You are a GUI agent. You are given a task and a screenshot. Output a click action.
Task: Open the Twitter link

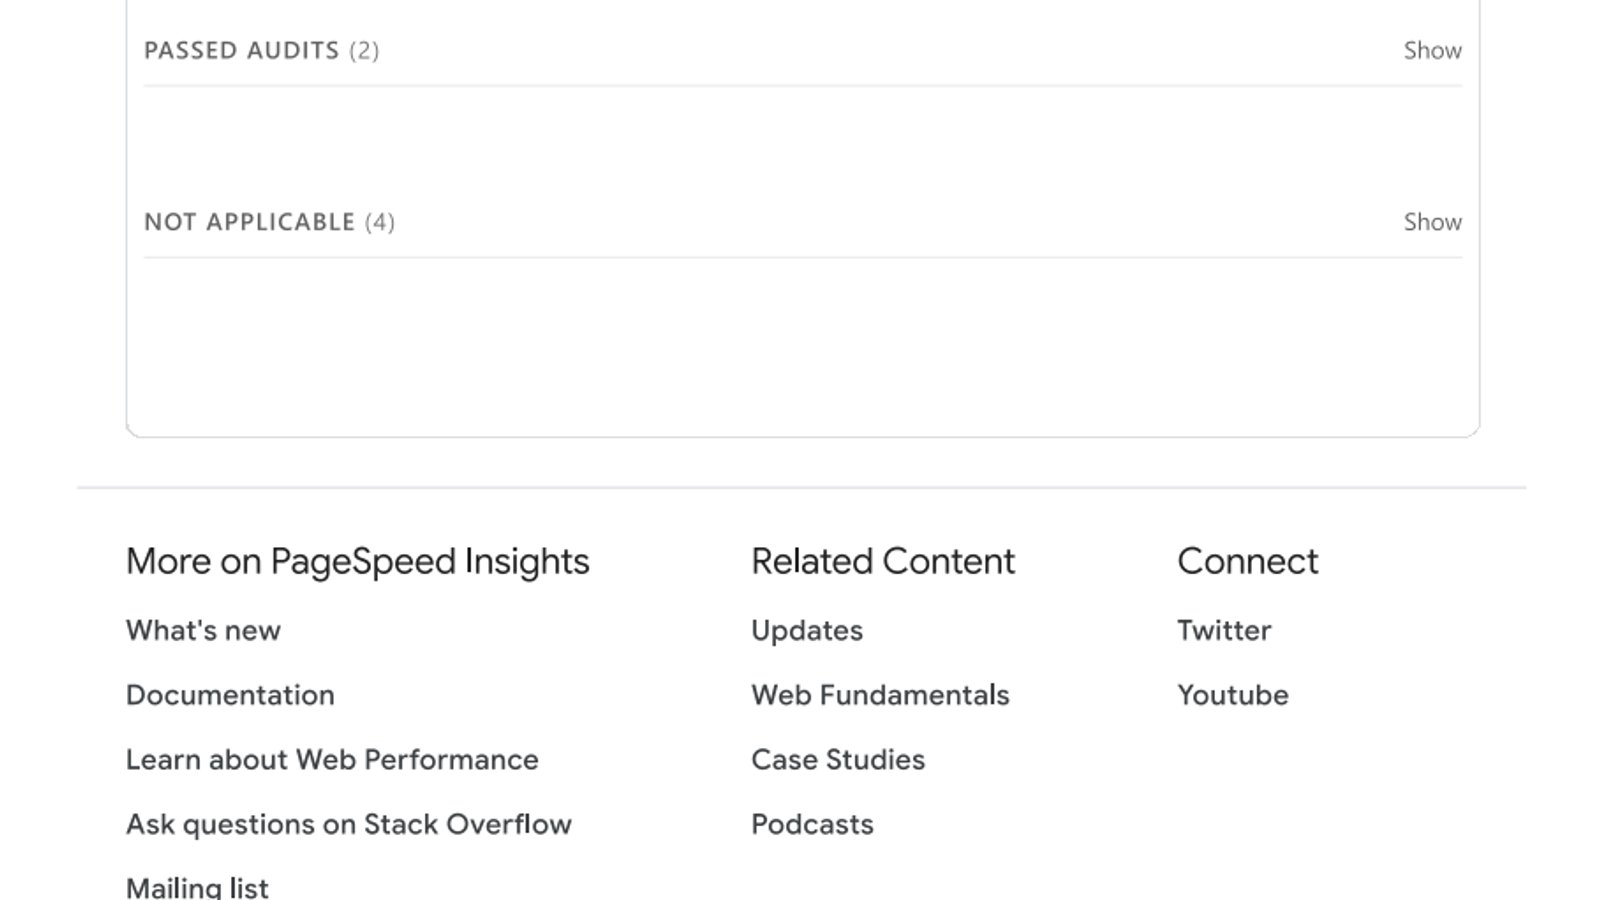pyautogui.click(x=1224, y=631)
